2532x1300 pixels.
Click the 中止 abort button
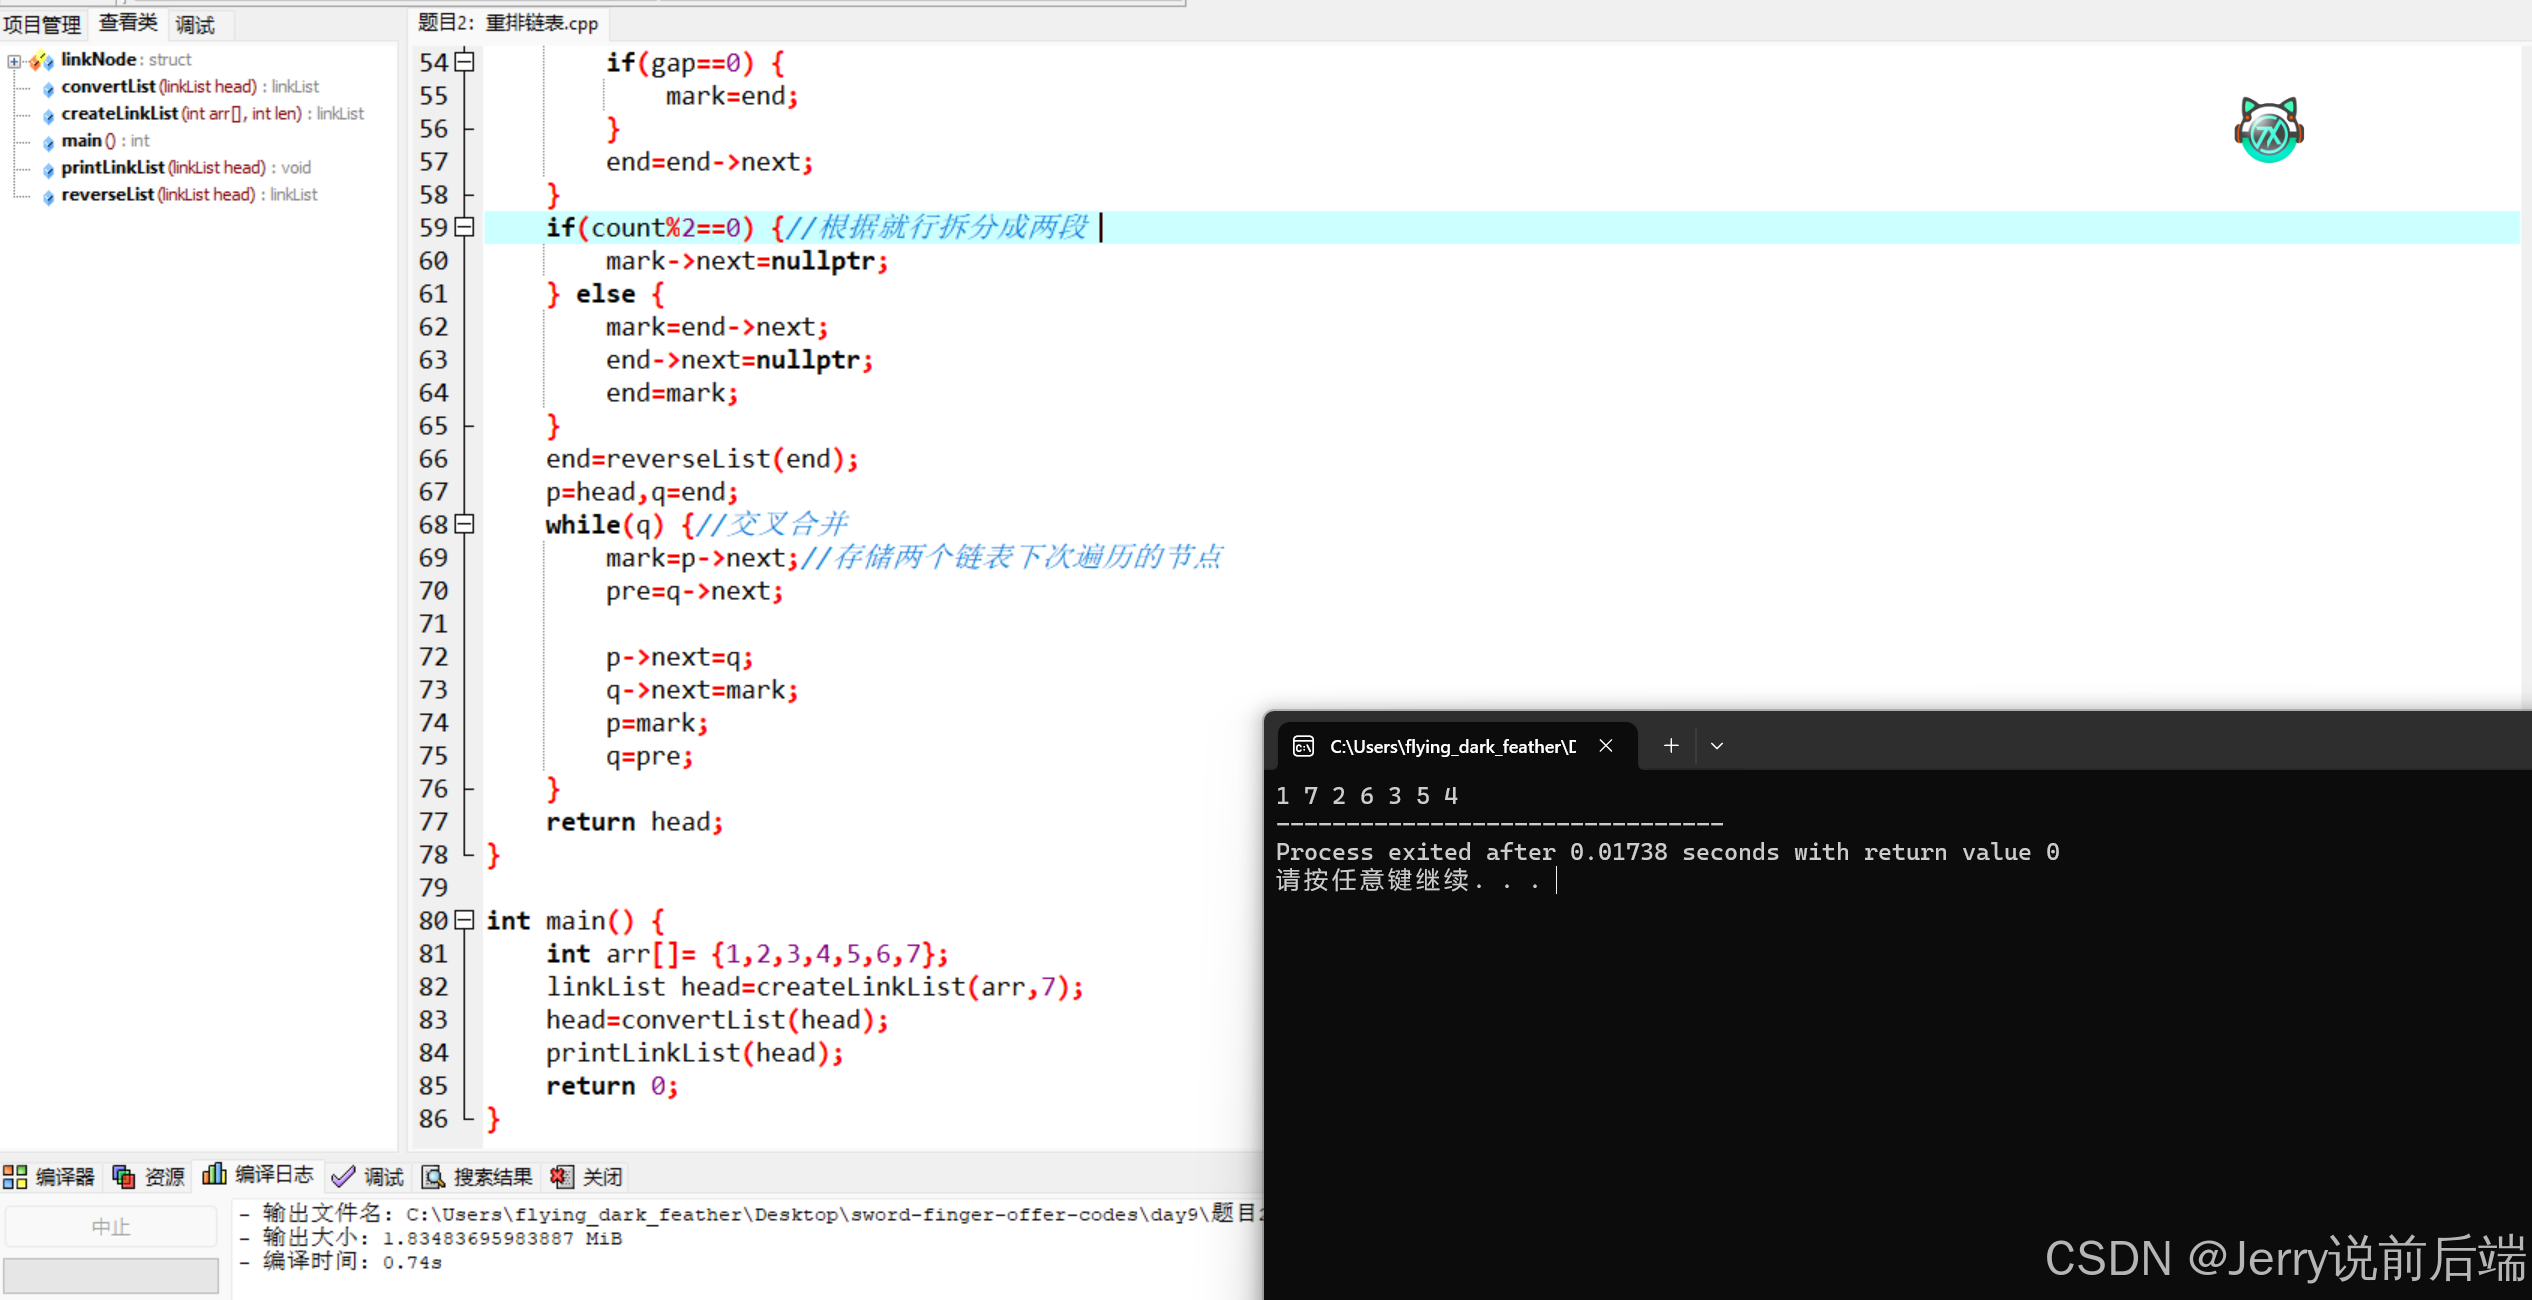point(110,1227)
